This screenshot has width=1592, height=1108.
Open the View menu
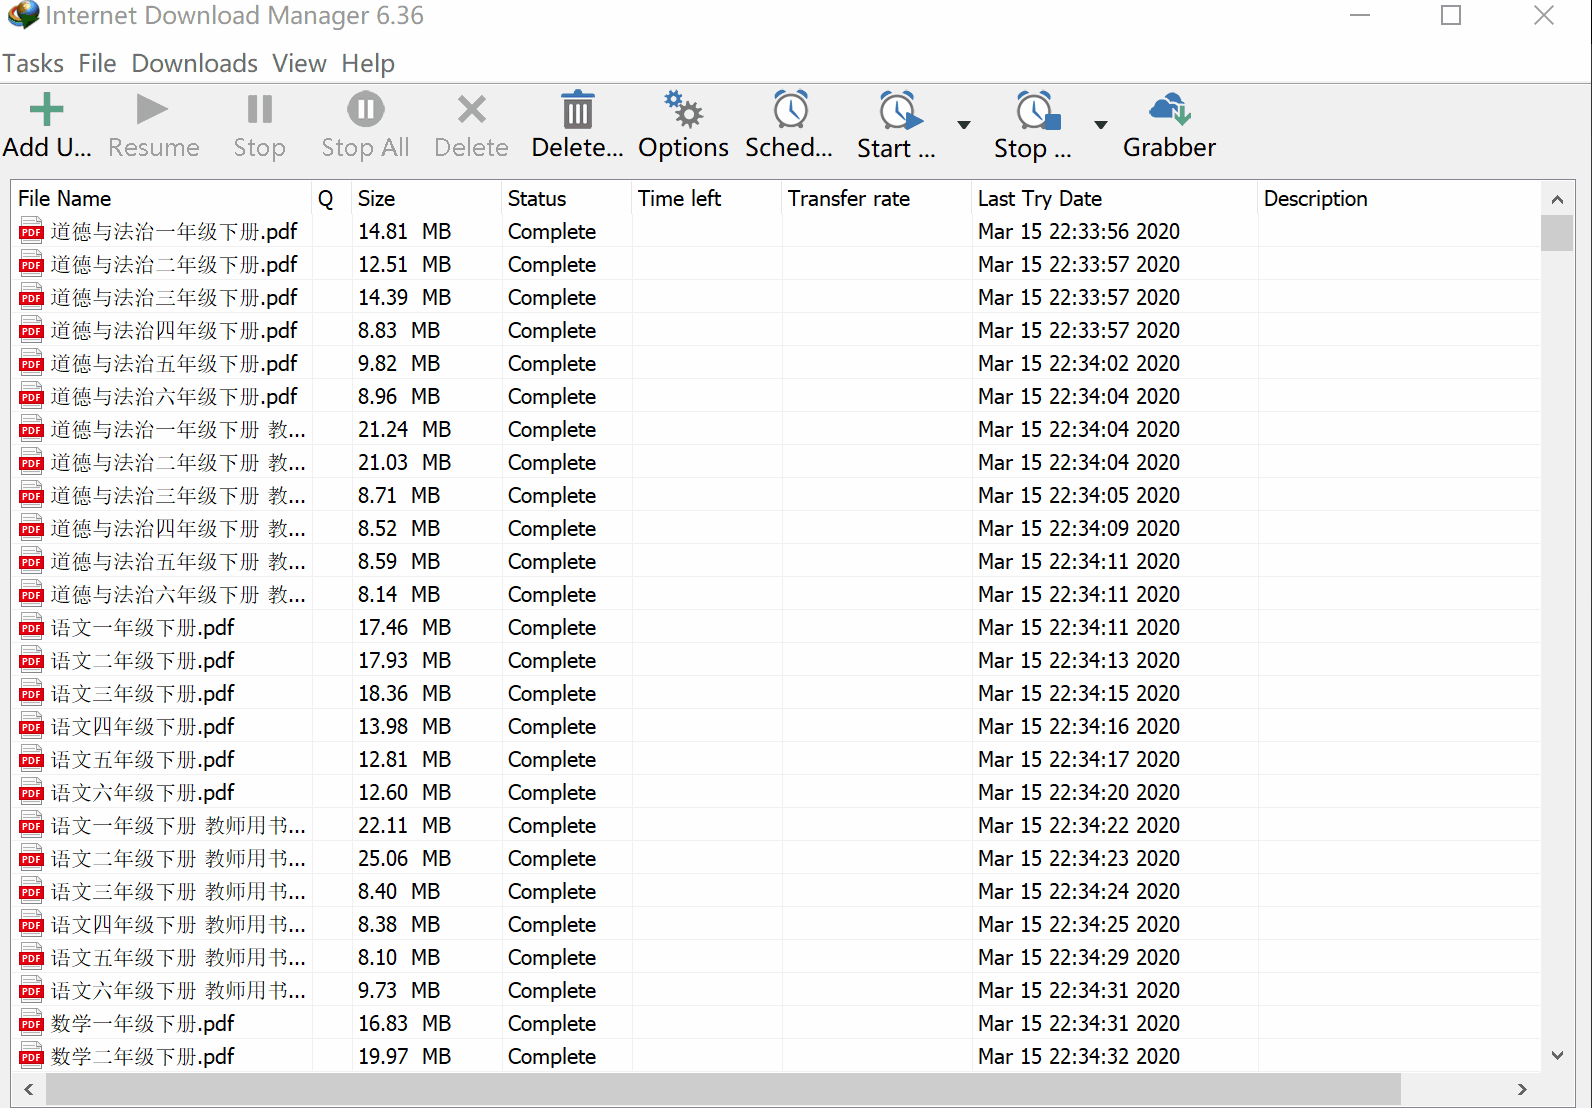[x=299, y=64]
